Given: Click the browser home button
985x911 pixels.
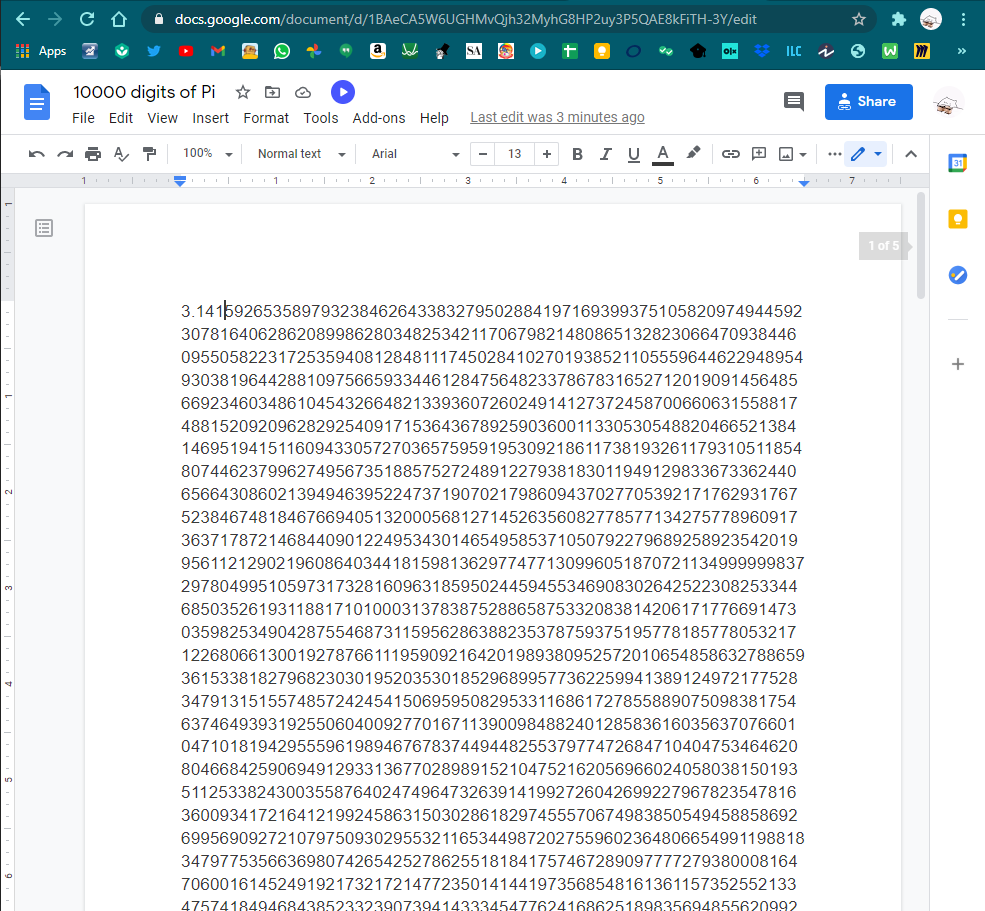Looking at the screenshot, I should 119,19.
